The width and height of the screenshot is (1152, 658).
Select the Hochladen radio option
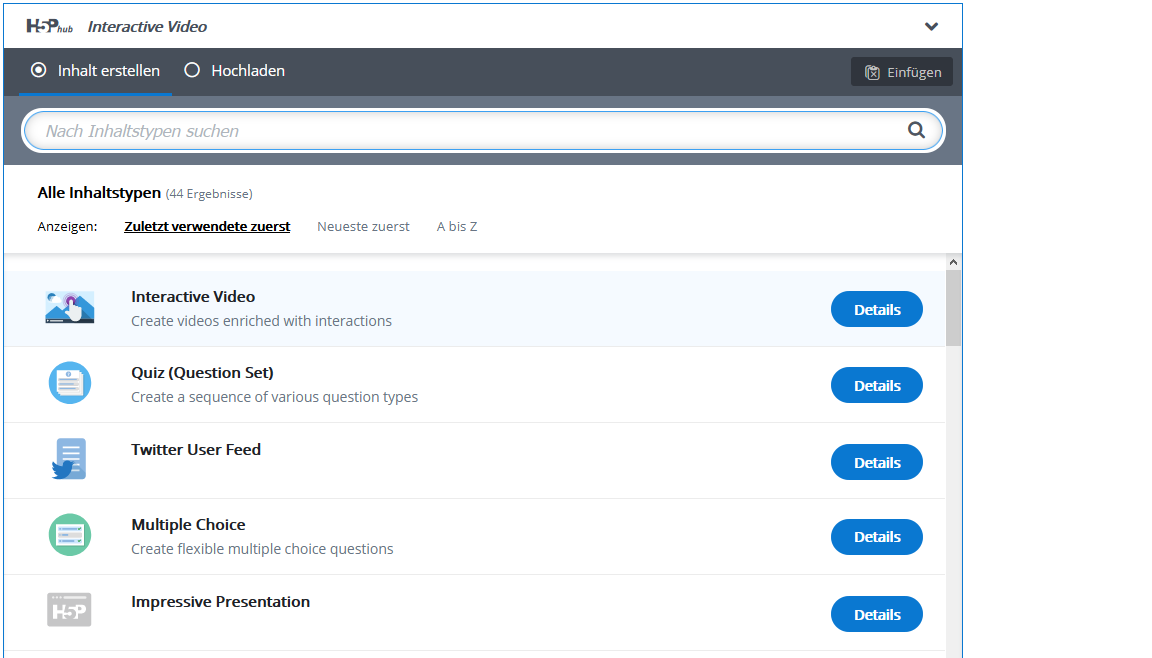234,70
